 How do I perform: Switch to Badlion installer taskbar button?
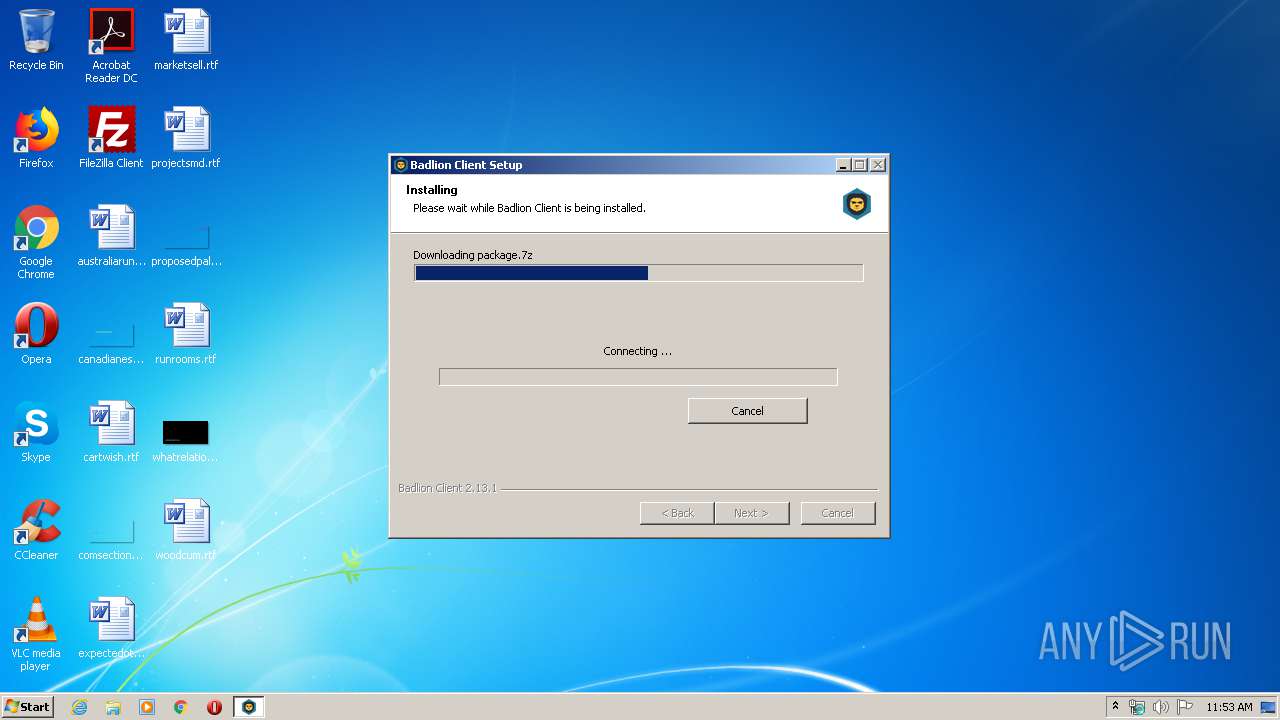248,707
